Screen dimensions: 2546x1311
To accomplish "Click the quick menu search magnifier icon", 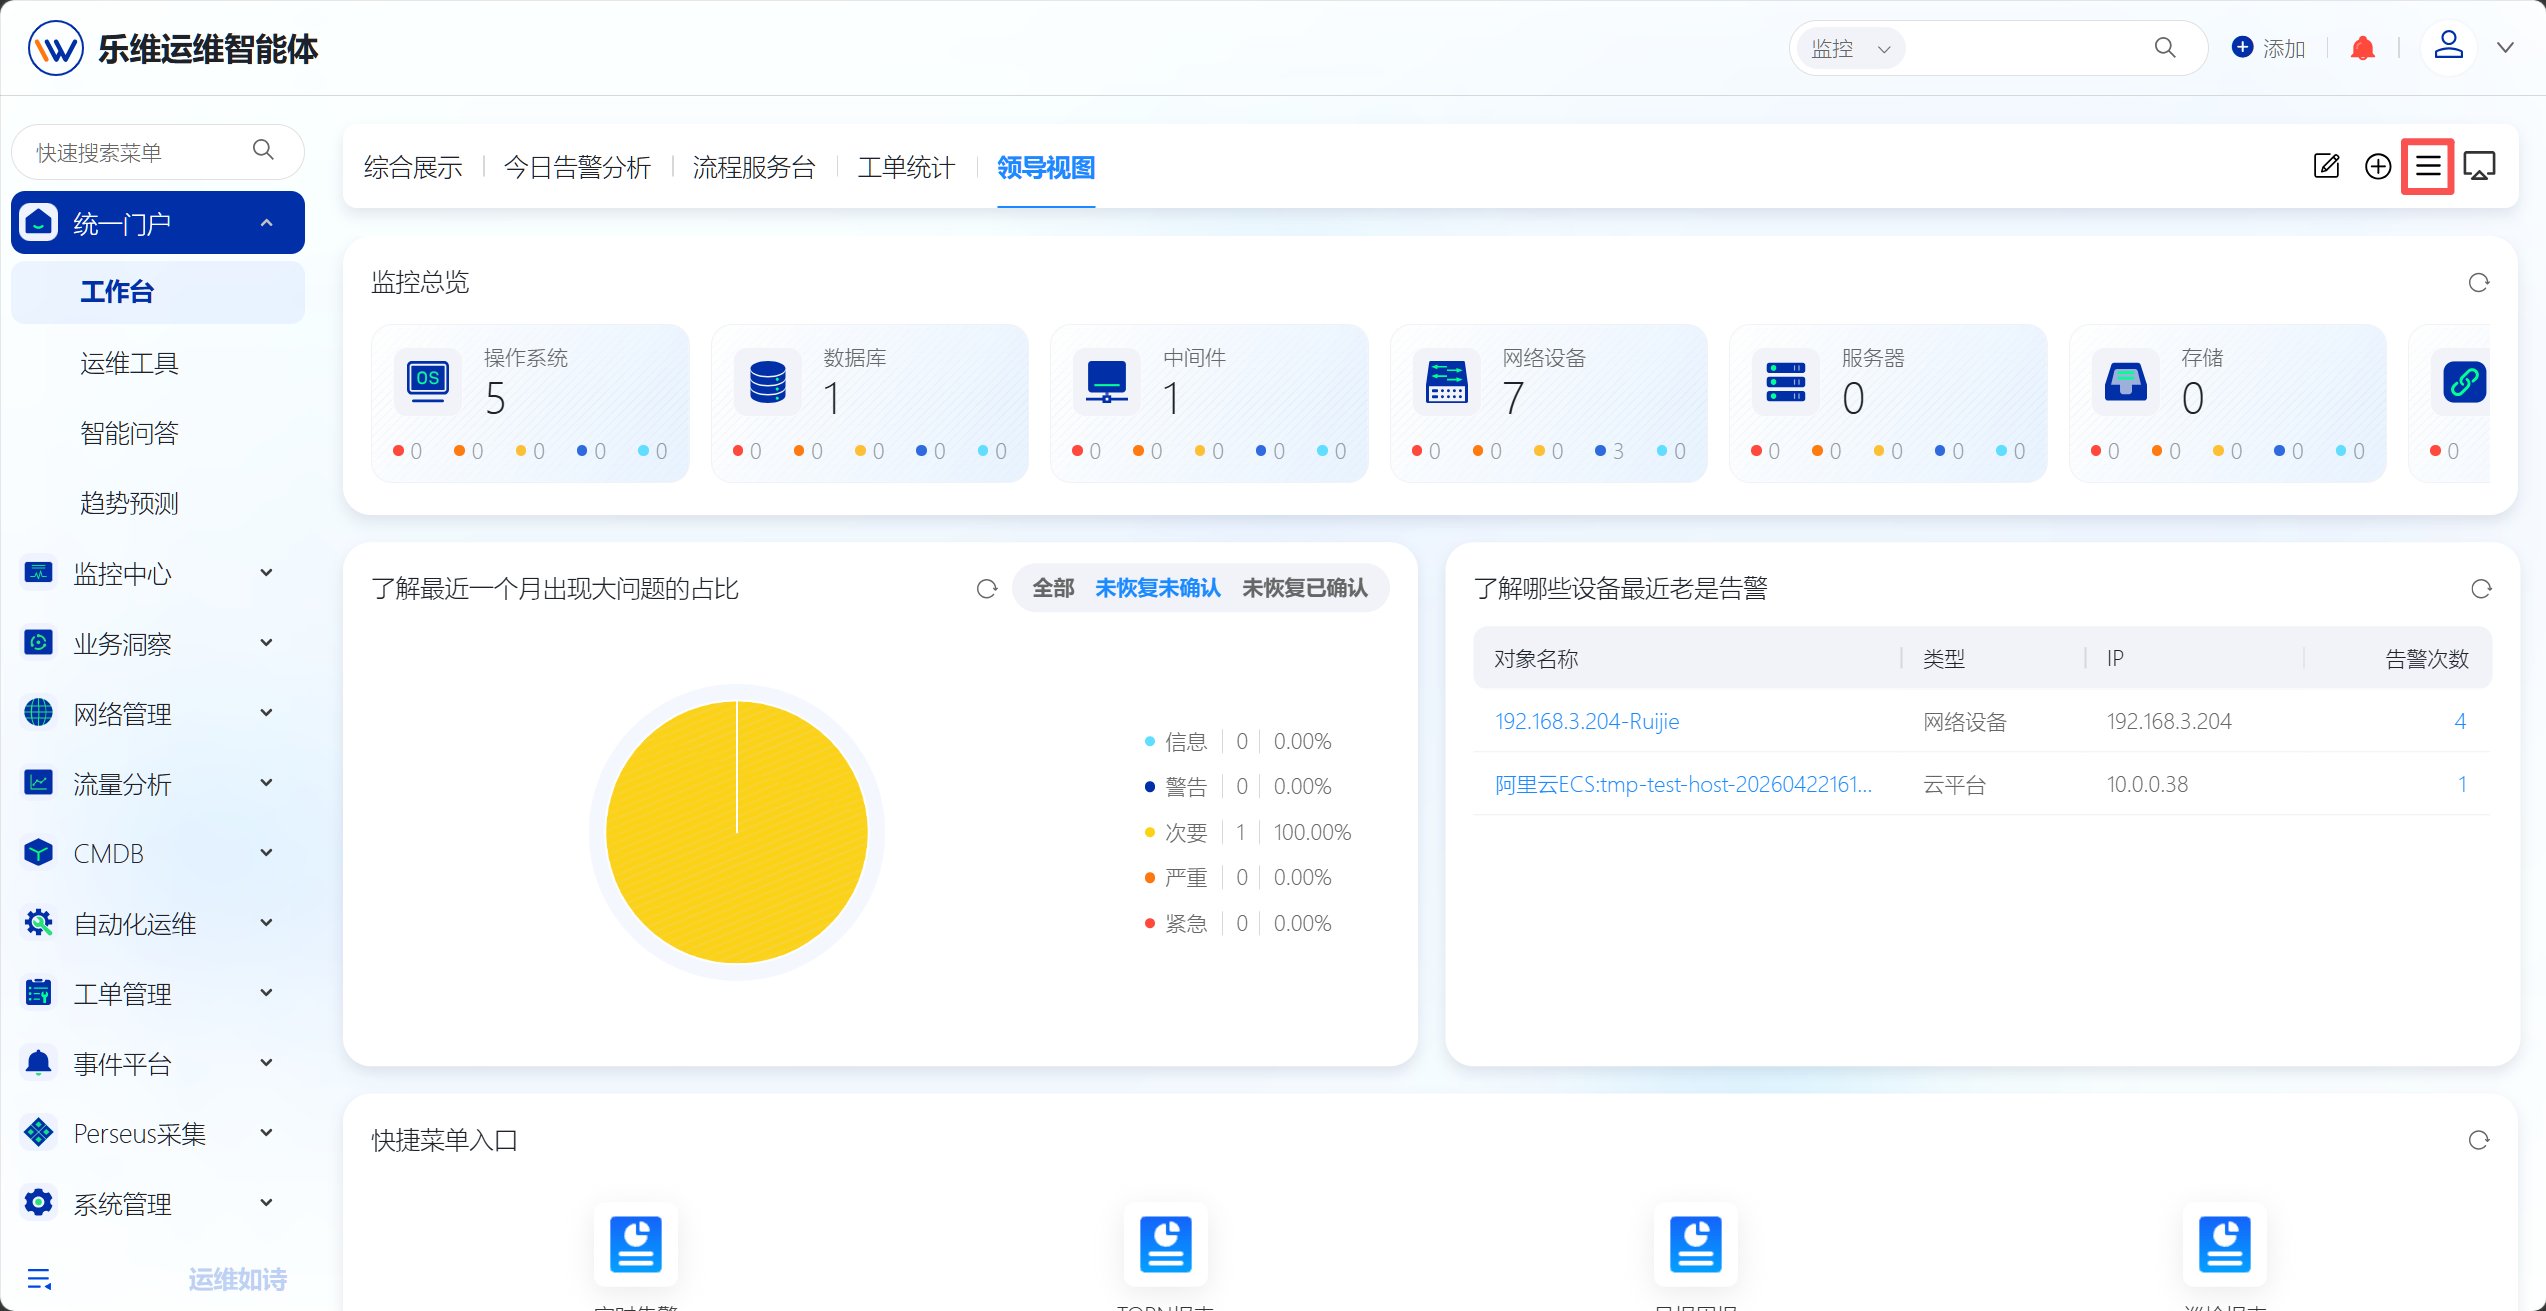I will point(263,150).
